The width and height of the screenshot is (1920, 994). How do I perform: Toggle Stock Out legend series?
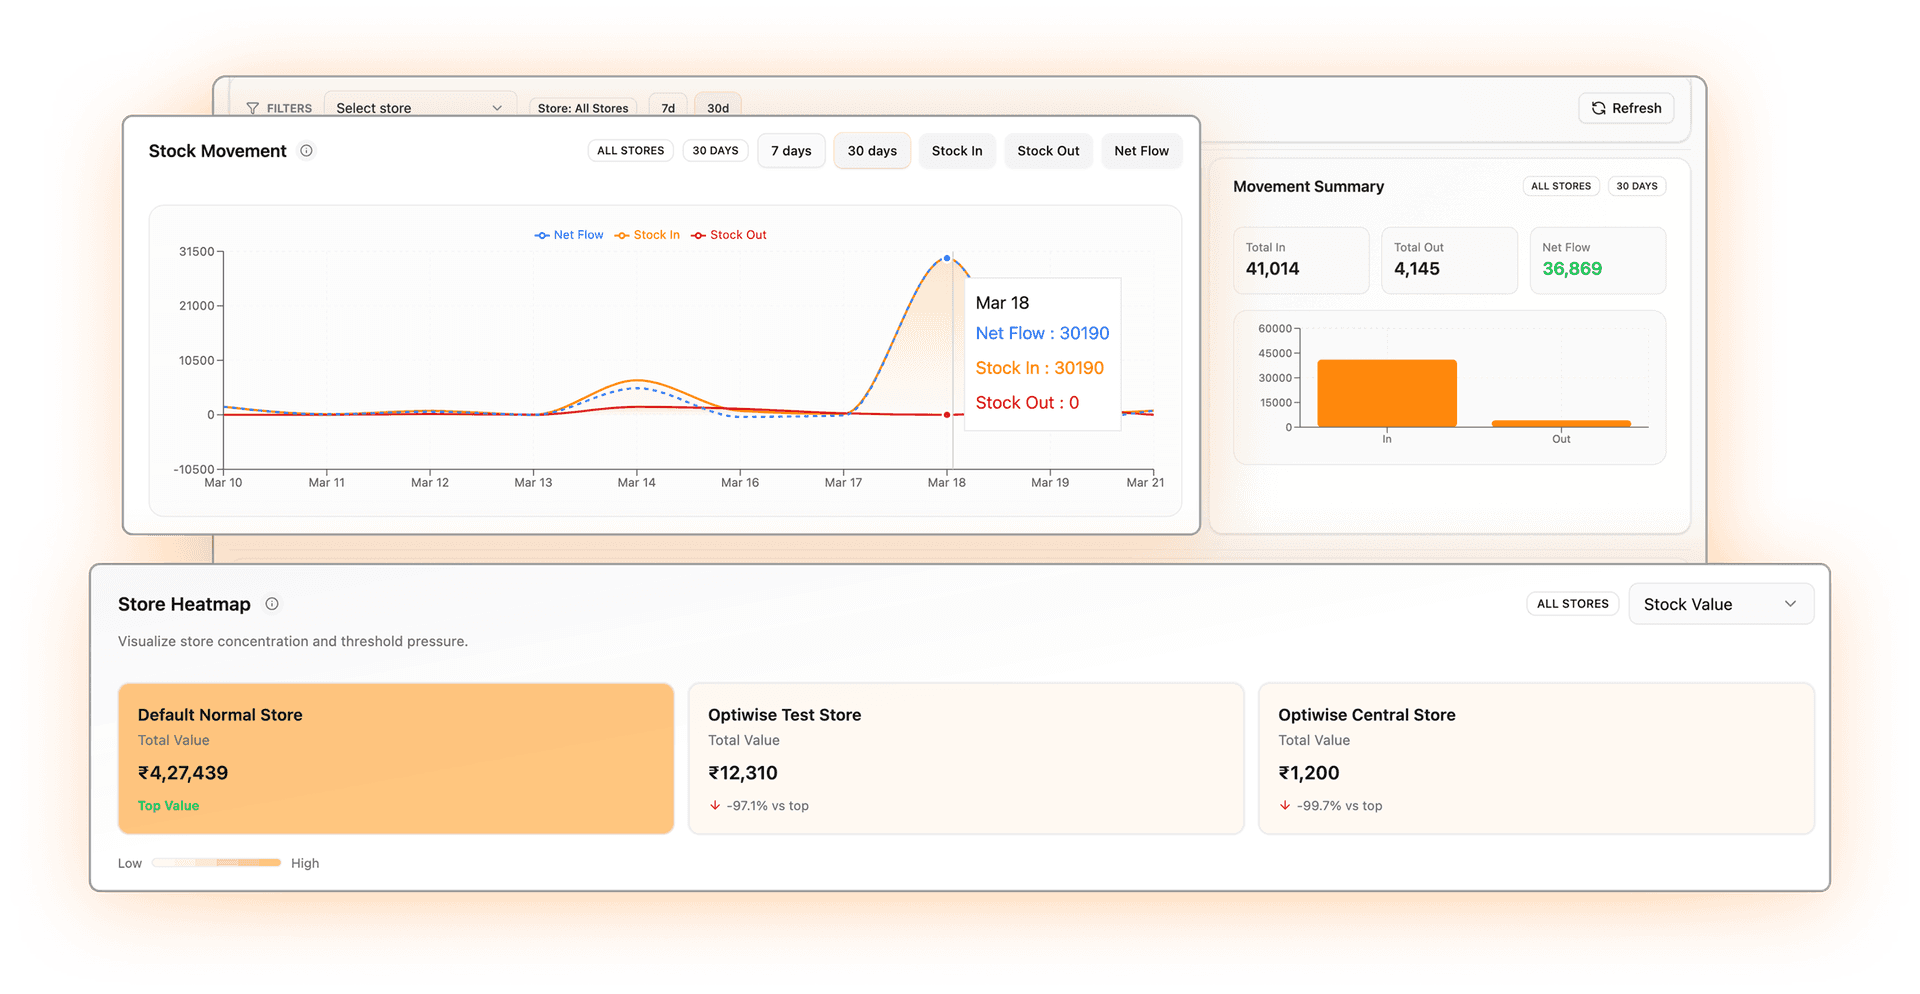(729, 235)
